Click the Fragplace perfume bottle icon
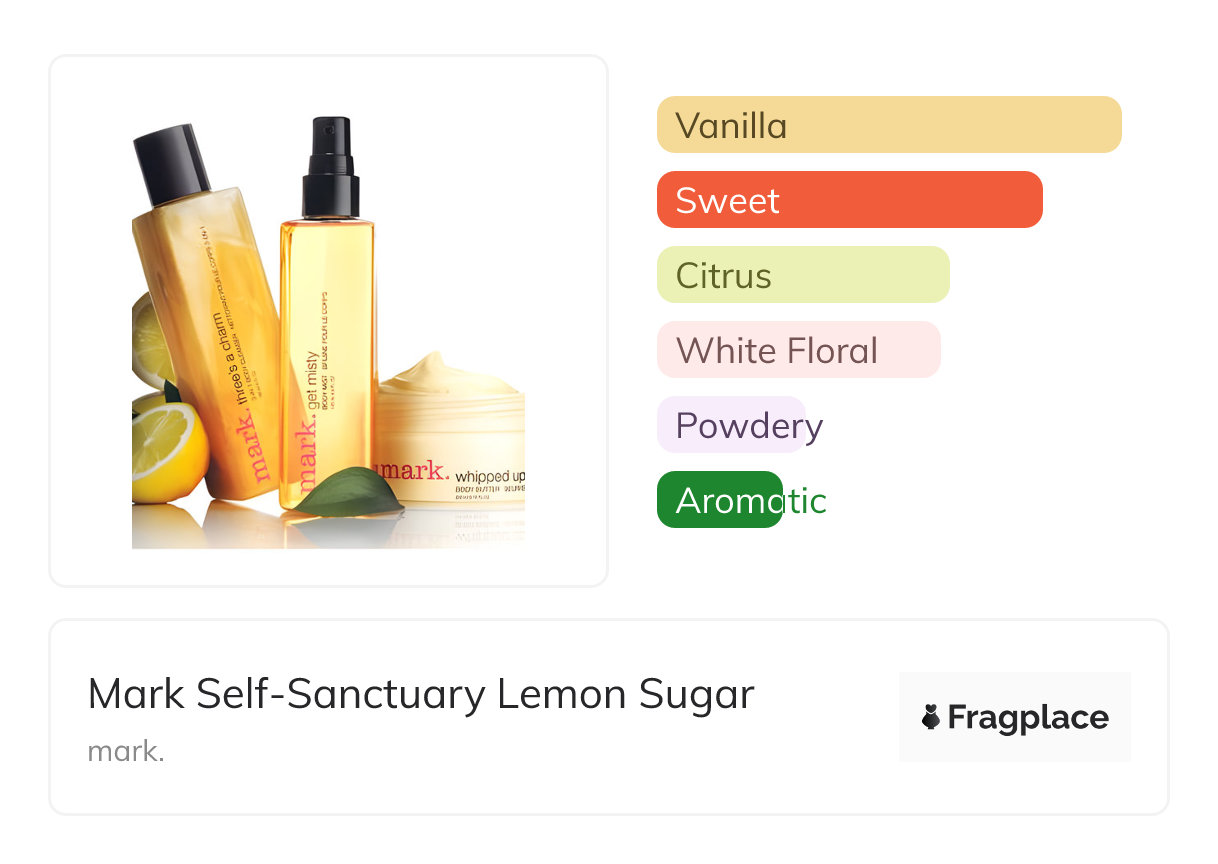This screenshot has height=864, width=1218. tap(931, 717)
